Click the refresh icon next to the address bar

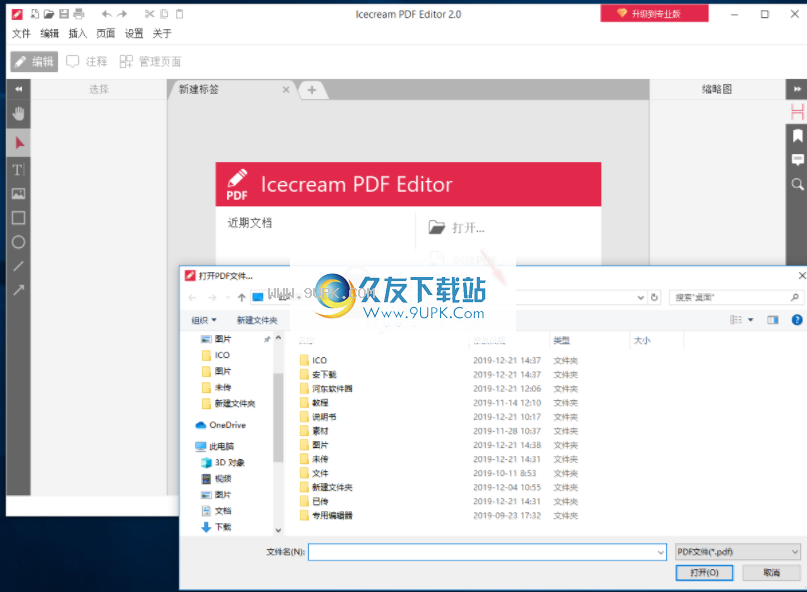(654, 297)
